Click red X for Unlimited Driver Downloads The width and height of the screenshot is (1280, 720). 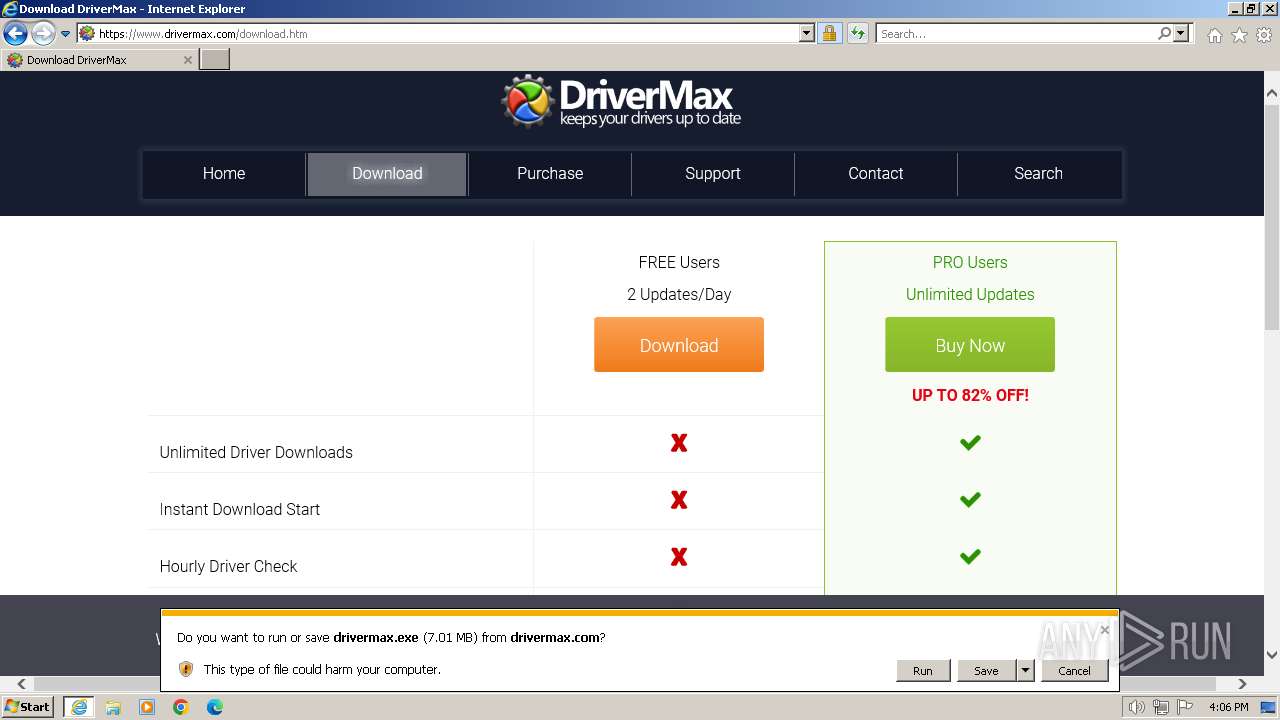pos(679,442)
